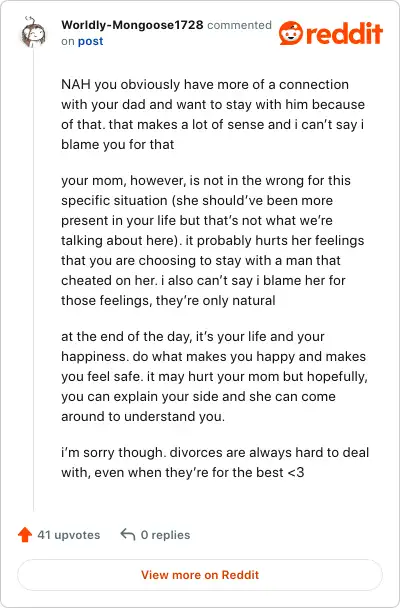The image size is (400, 608).
Task: Click the "0 replies" count label
Action: [x=166, y=535]
